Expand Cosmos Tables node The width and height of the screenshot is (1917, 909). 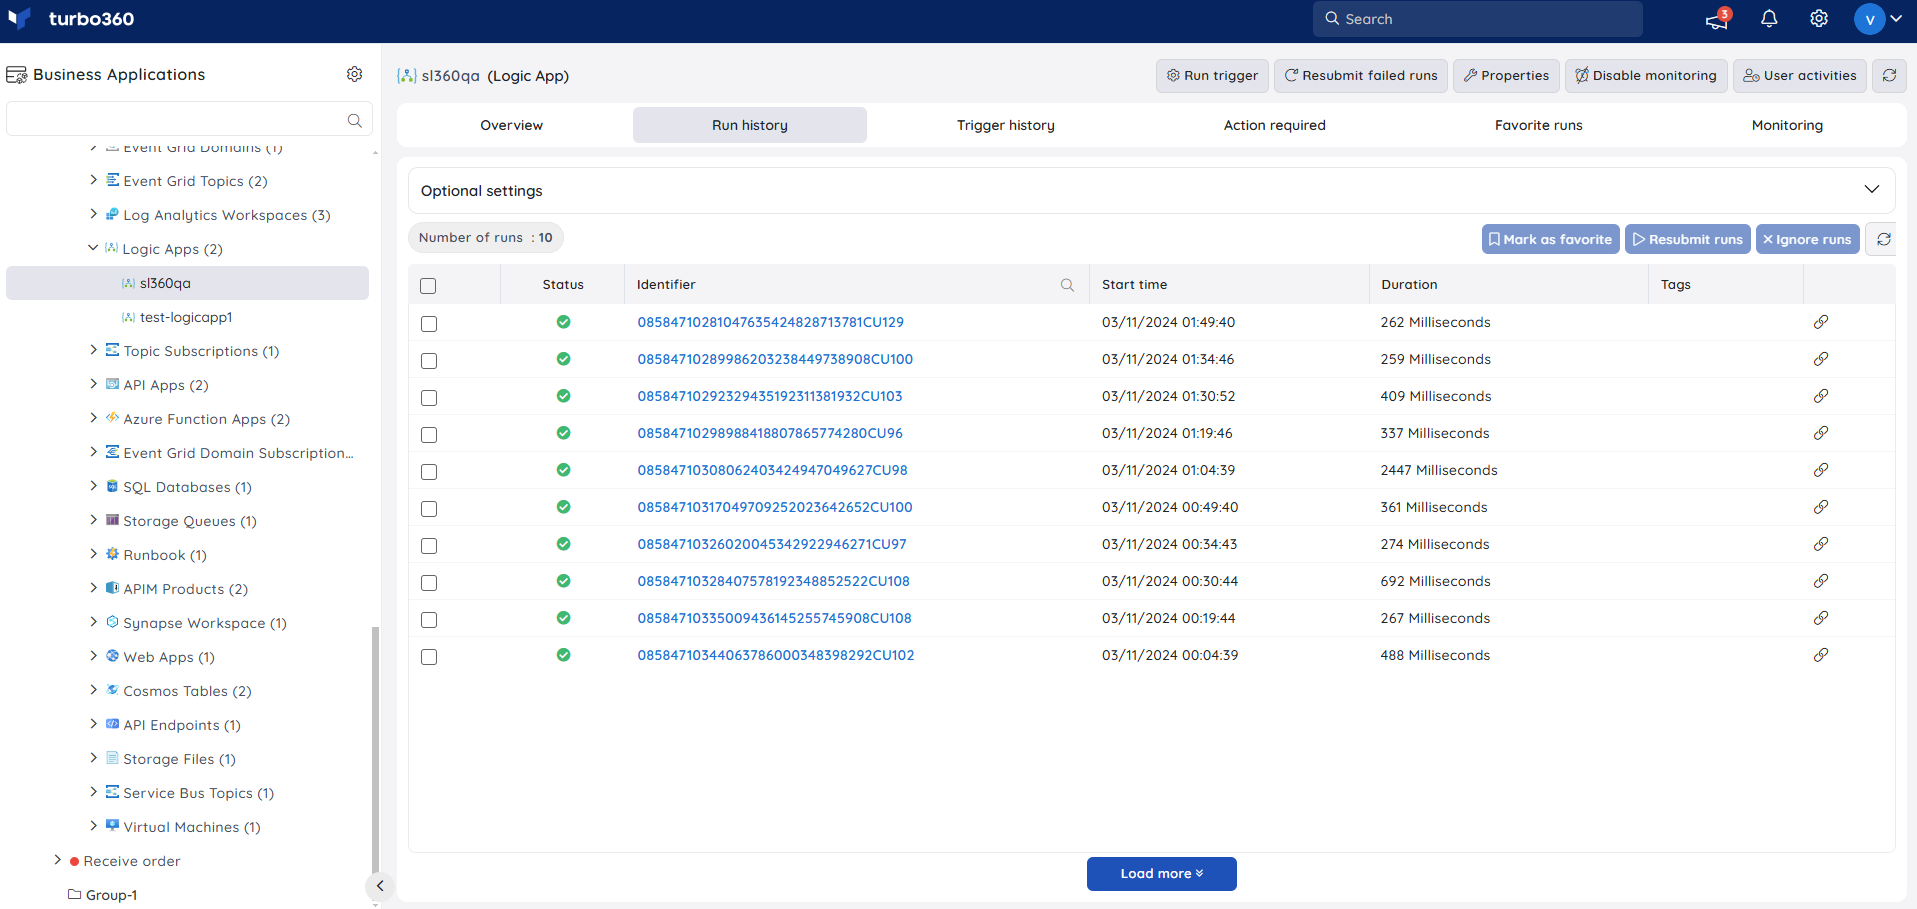[93, 690]
